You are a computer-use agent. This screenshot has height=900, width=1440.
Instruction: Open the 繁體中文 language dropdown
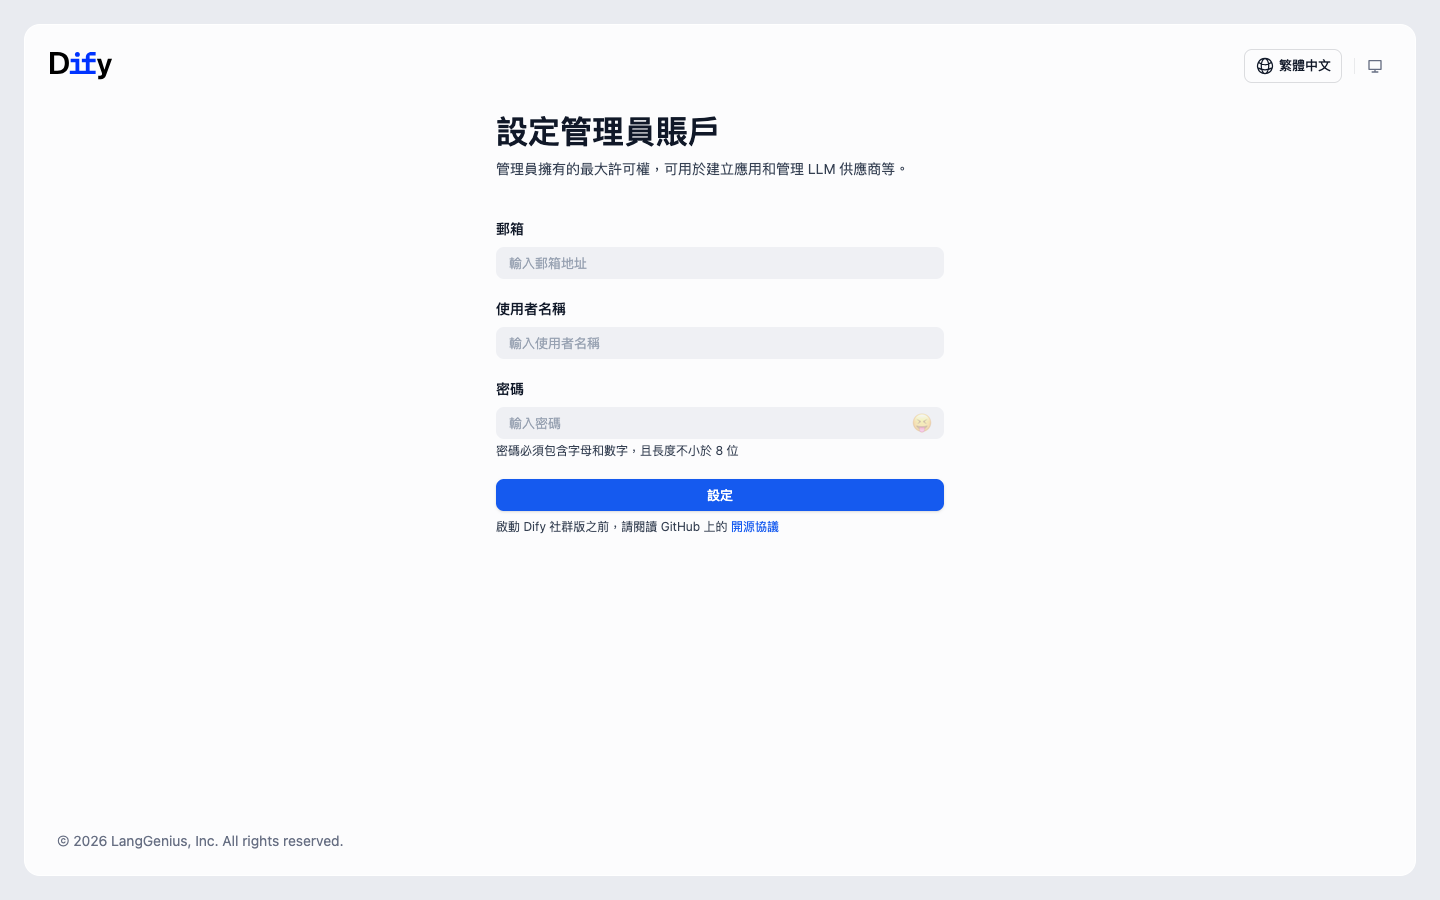pos(1292,66)
